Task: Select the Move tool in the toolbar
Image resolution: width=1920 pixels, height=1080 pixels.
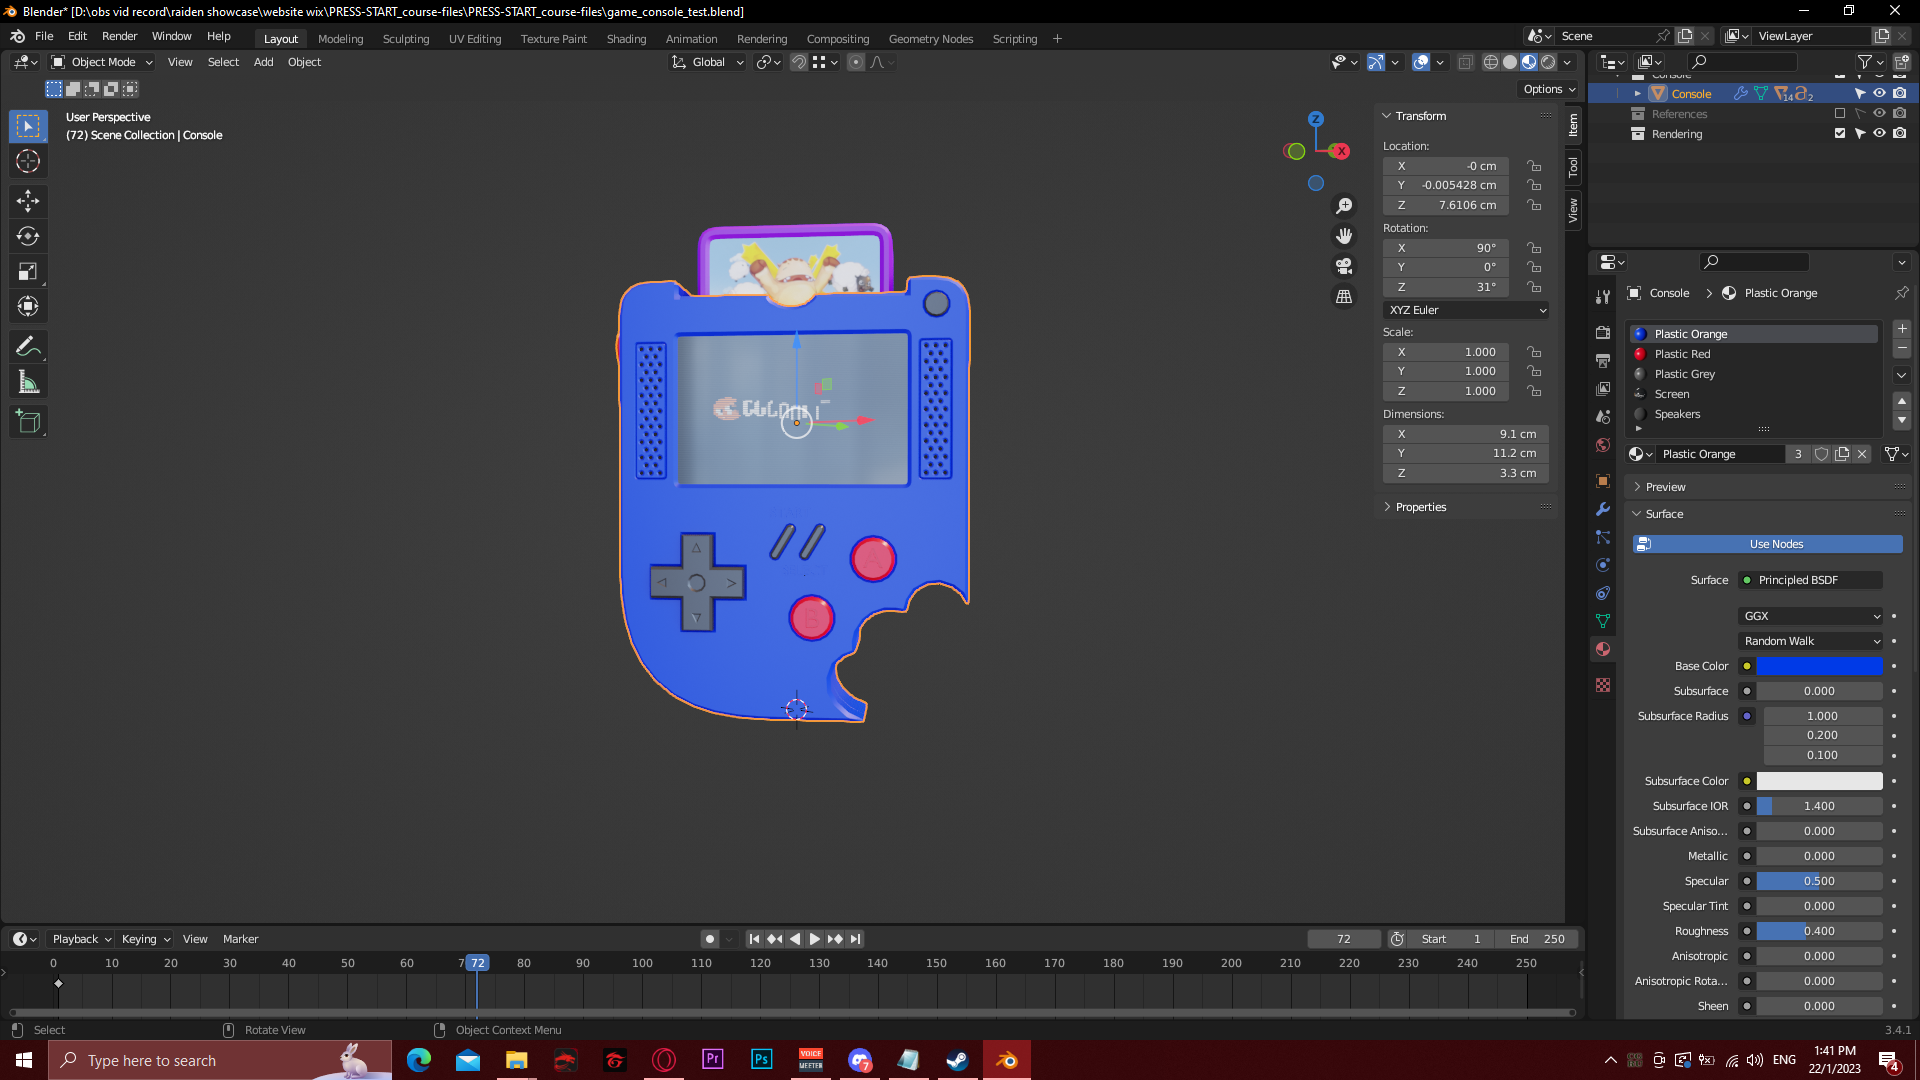Action: [28, 201]
